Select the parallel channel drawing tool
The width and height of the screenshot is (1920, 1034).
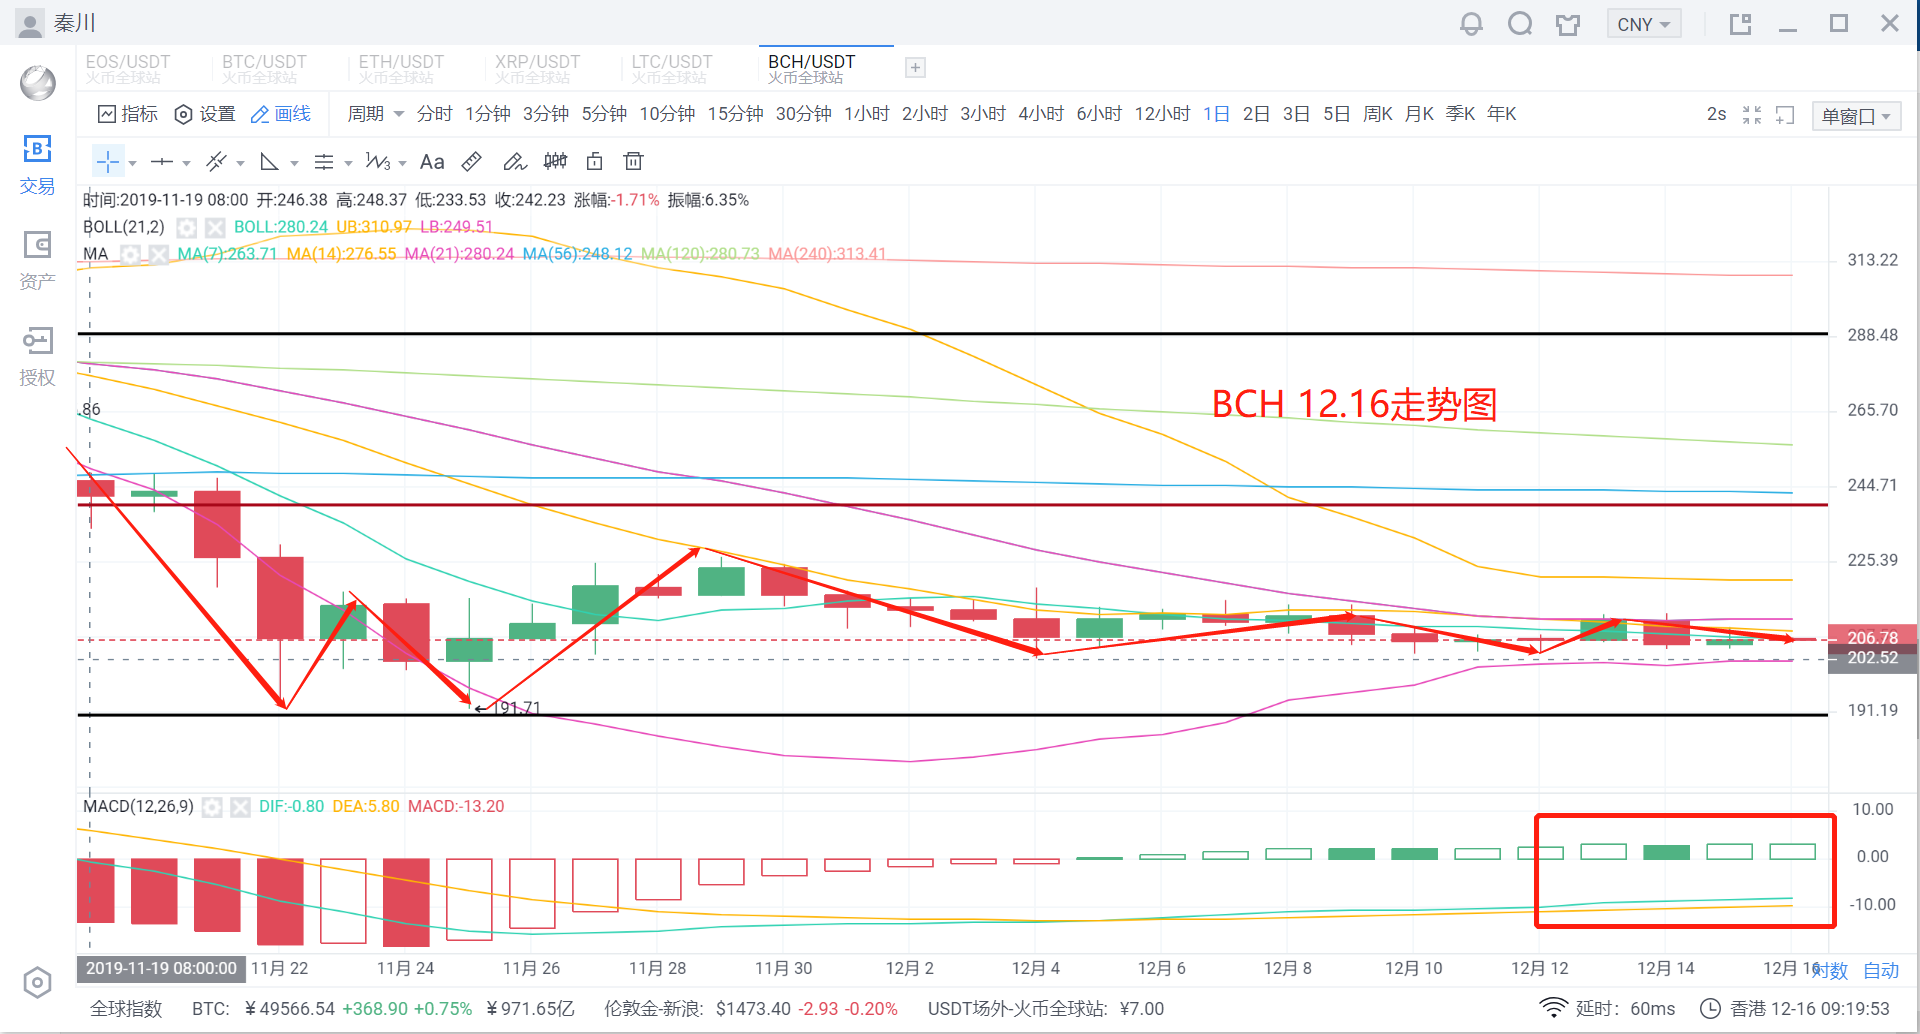coord(215,161)
